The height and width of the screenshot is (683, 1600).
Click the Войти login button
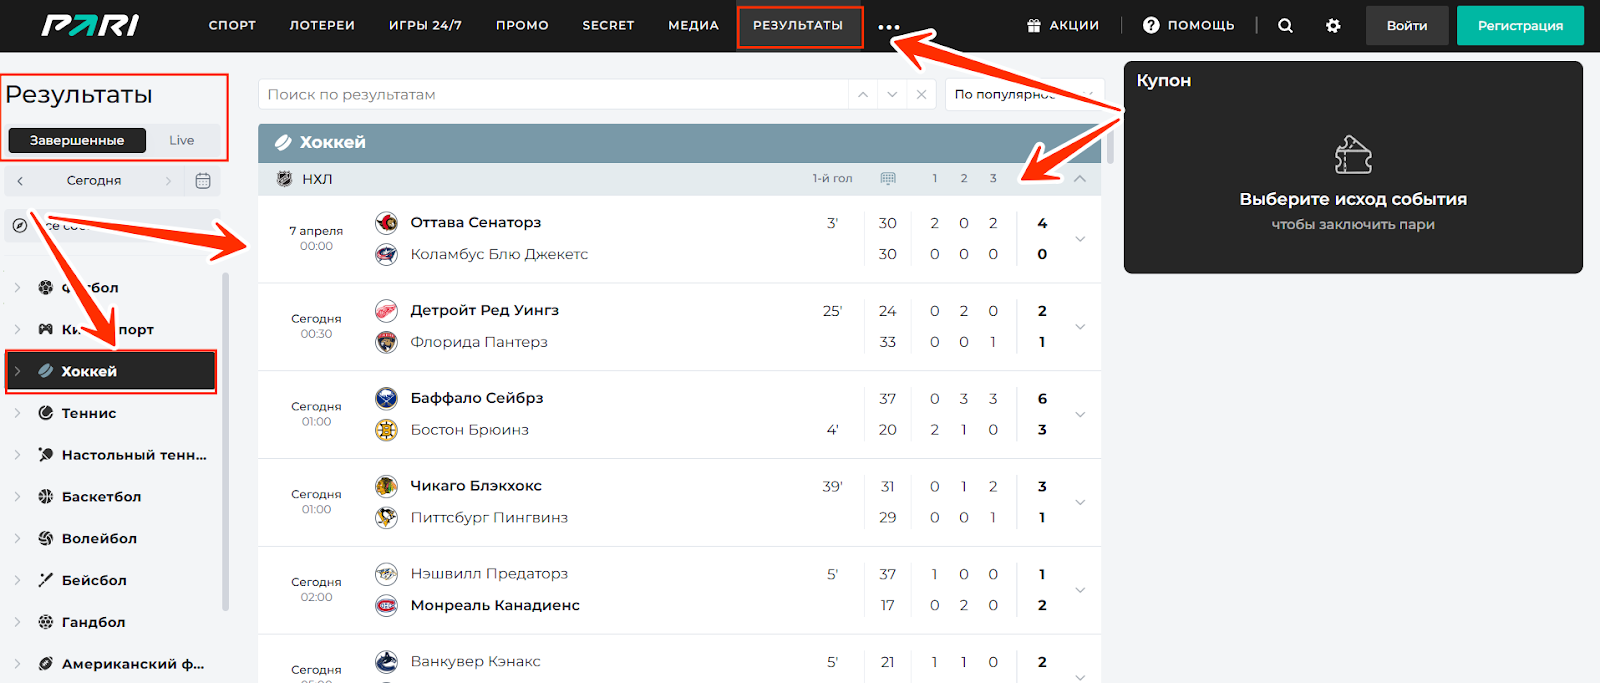pyautogui.click(x=1406, y=26)
